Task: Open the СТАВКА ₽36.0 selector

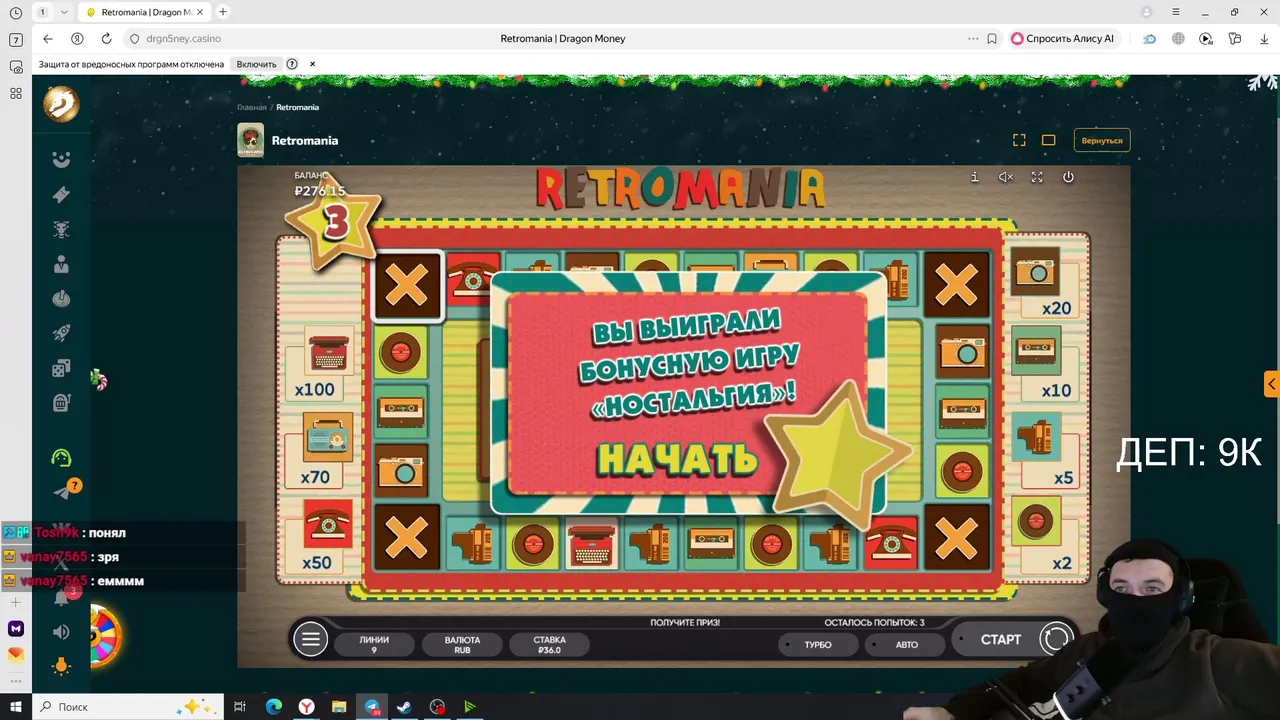Action: point(549,645)
